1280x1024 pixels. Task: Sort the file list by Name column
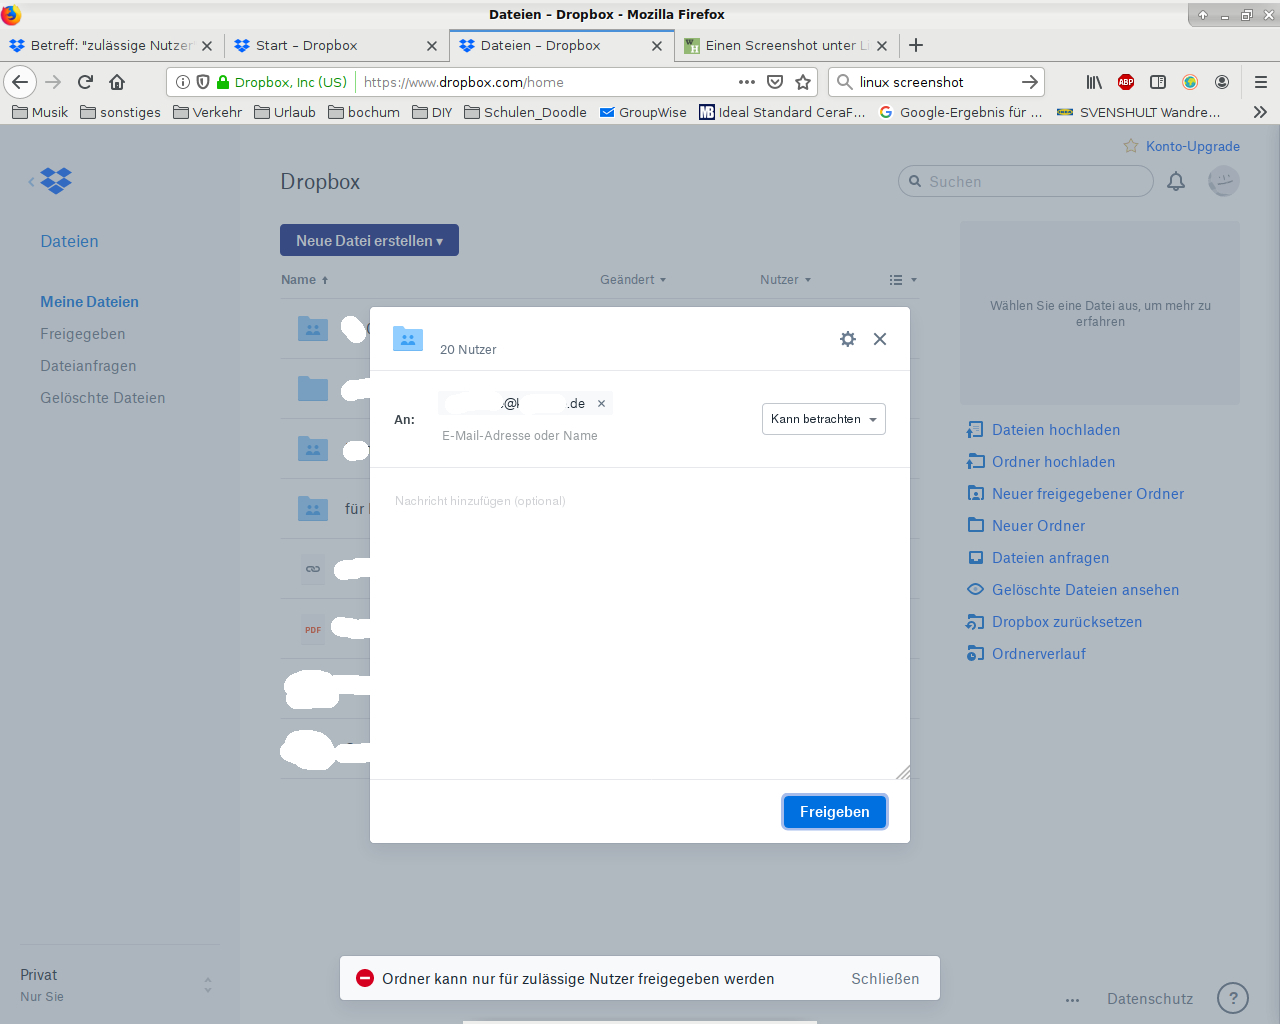coord(305,280)
